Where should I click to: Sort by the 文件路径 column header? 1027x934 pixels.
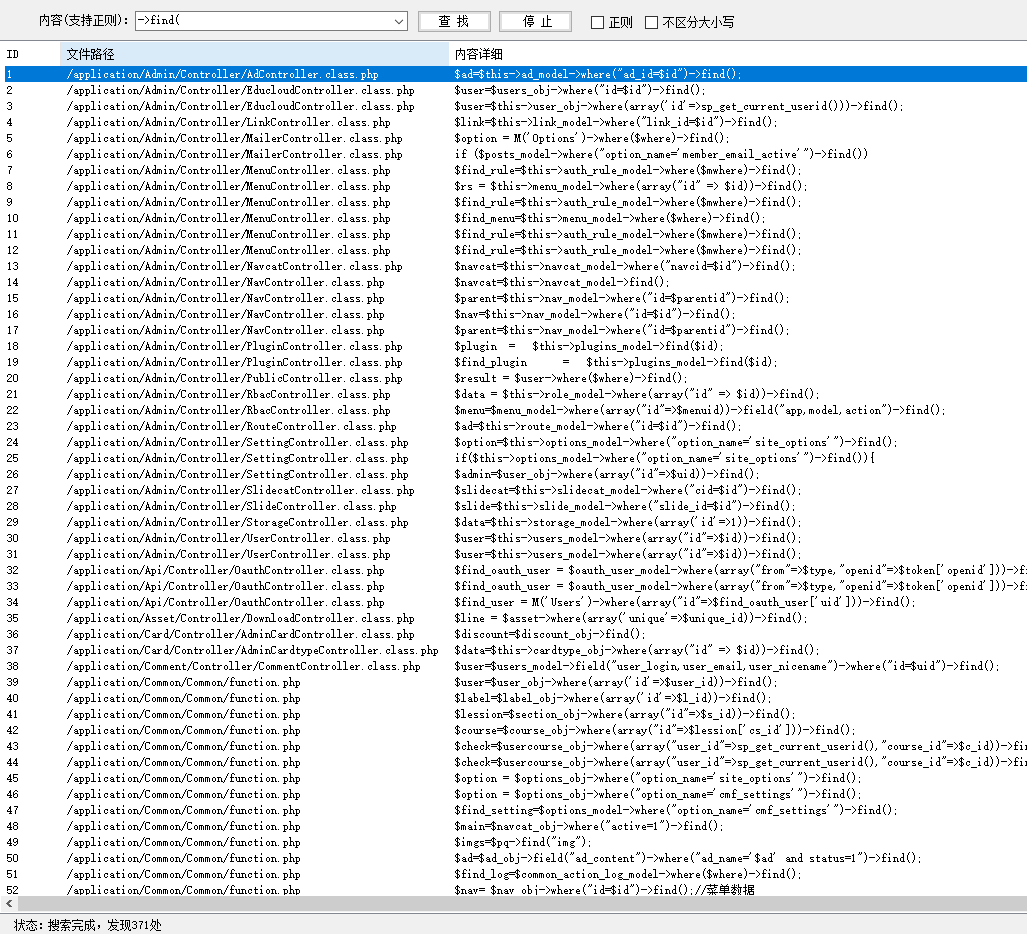254,54
